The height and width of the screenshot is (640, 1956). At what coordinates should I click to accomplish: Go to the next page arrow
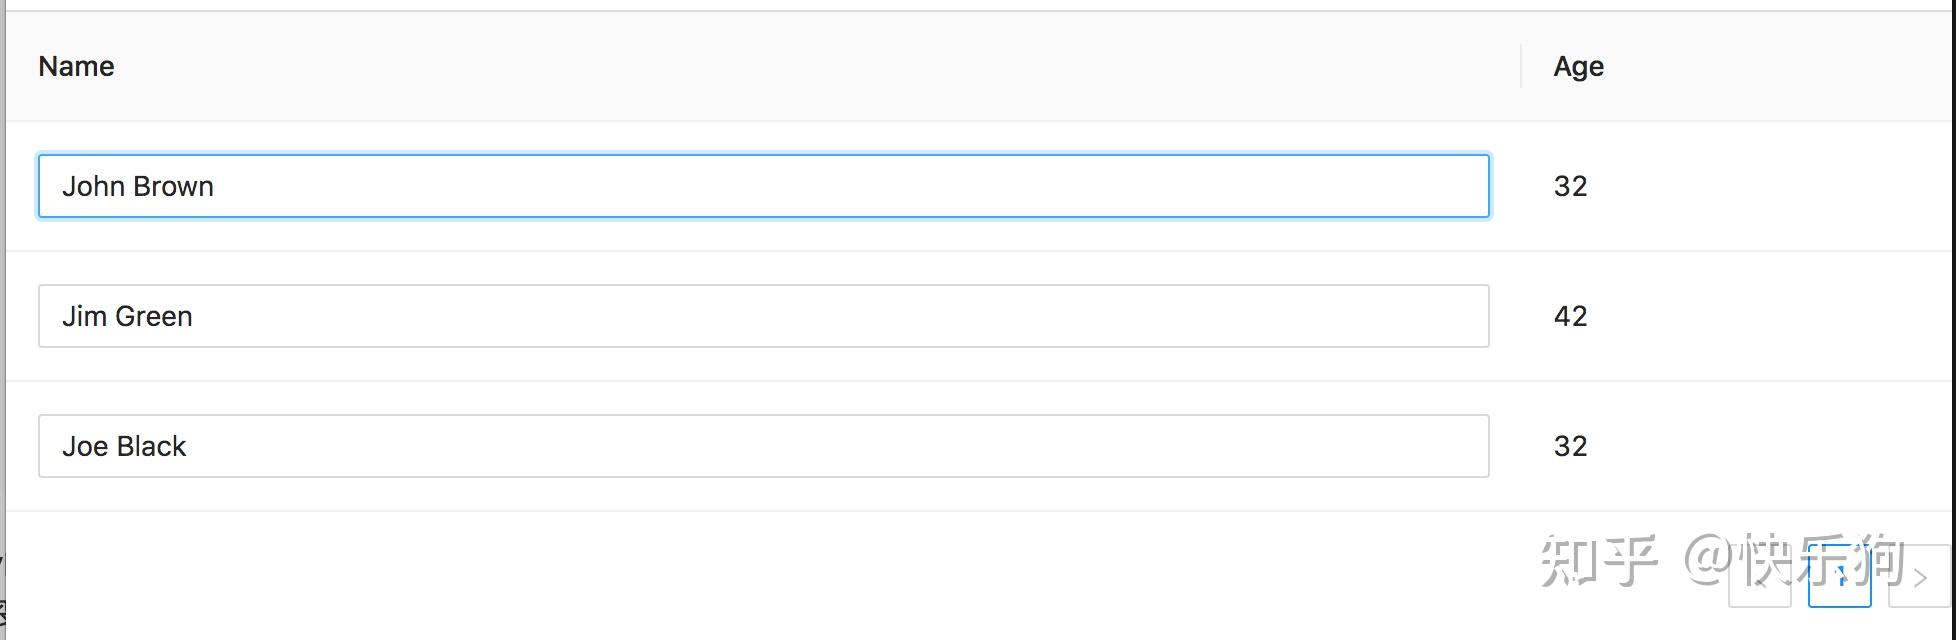pyautogui.click(x=1920, y=577)
